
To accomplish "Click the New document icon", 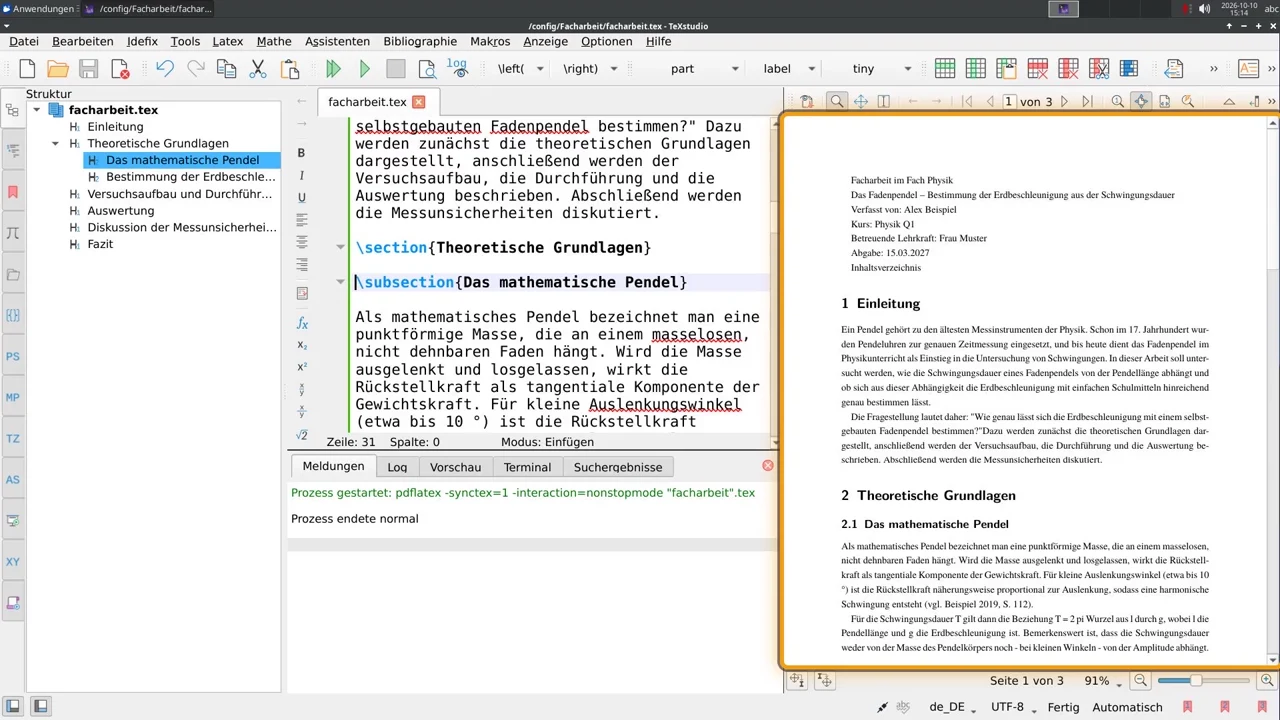I will point(27,69).
